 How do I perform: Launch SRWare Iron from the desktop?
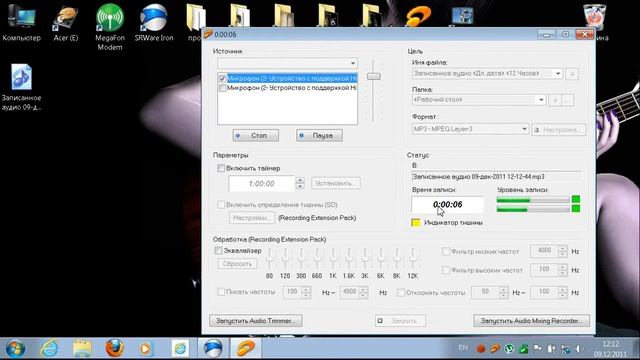pos(154,23)
